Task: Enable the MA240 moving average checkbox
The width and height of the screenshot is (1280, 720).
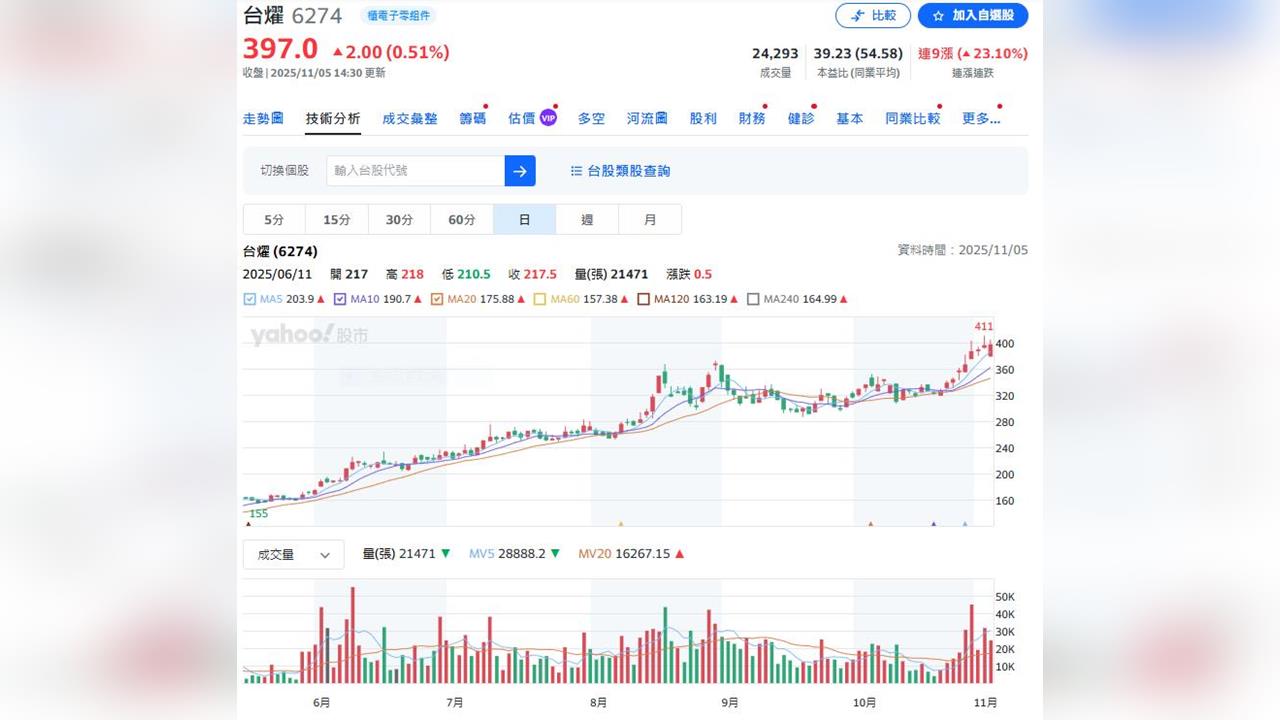Action: coord(753,298)
